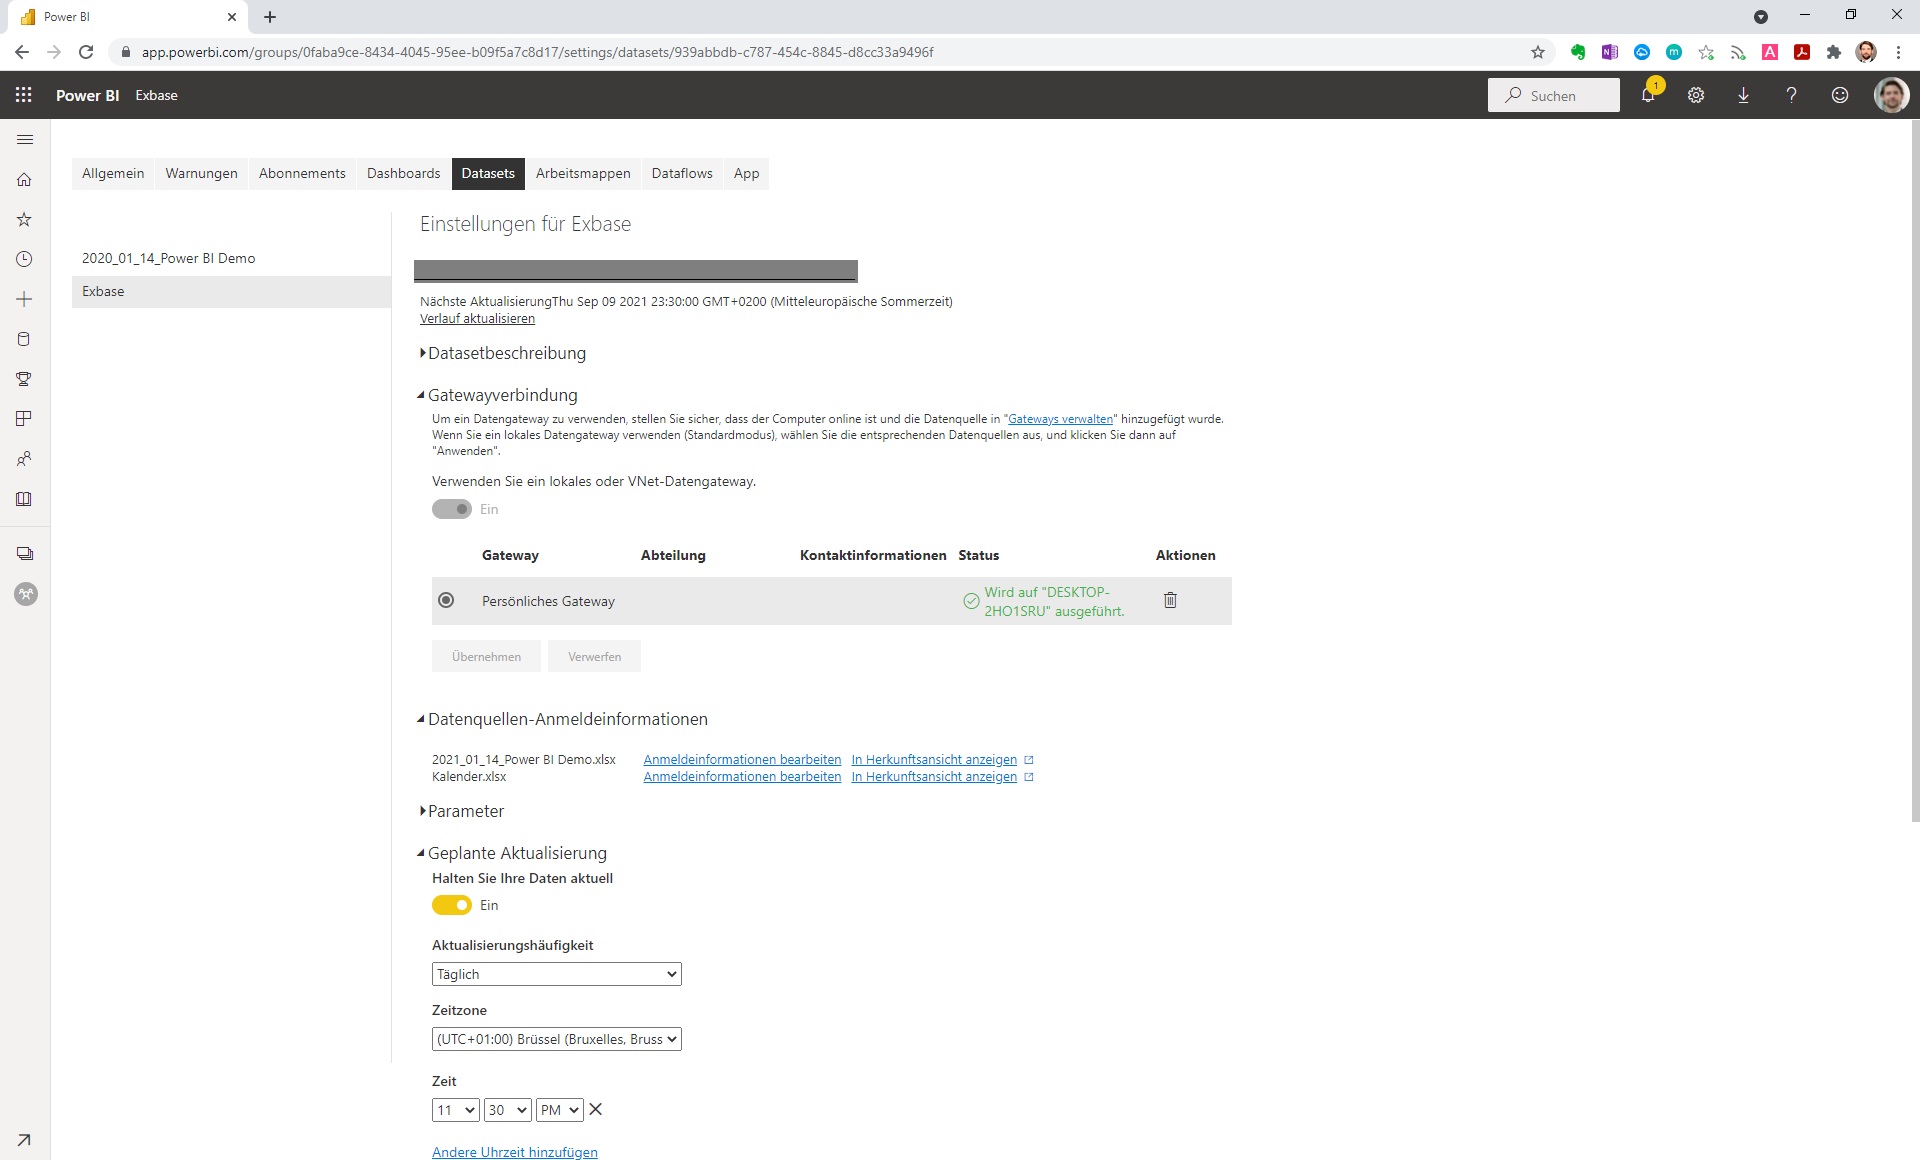Delete the Persönliches Gateway via trash icon
The width and height of the screenshot is (1920, 1160).
click(1170, 600)
